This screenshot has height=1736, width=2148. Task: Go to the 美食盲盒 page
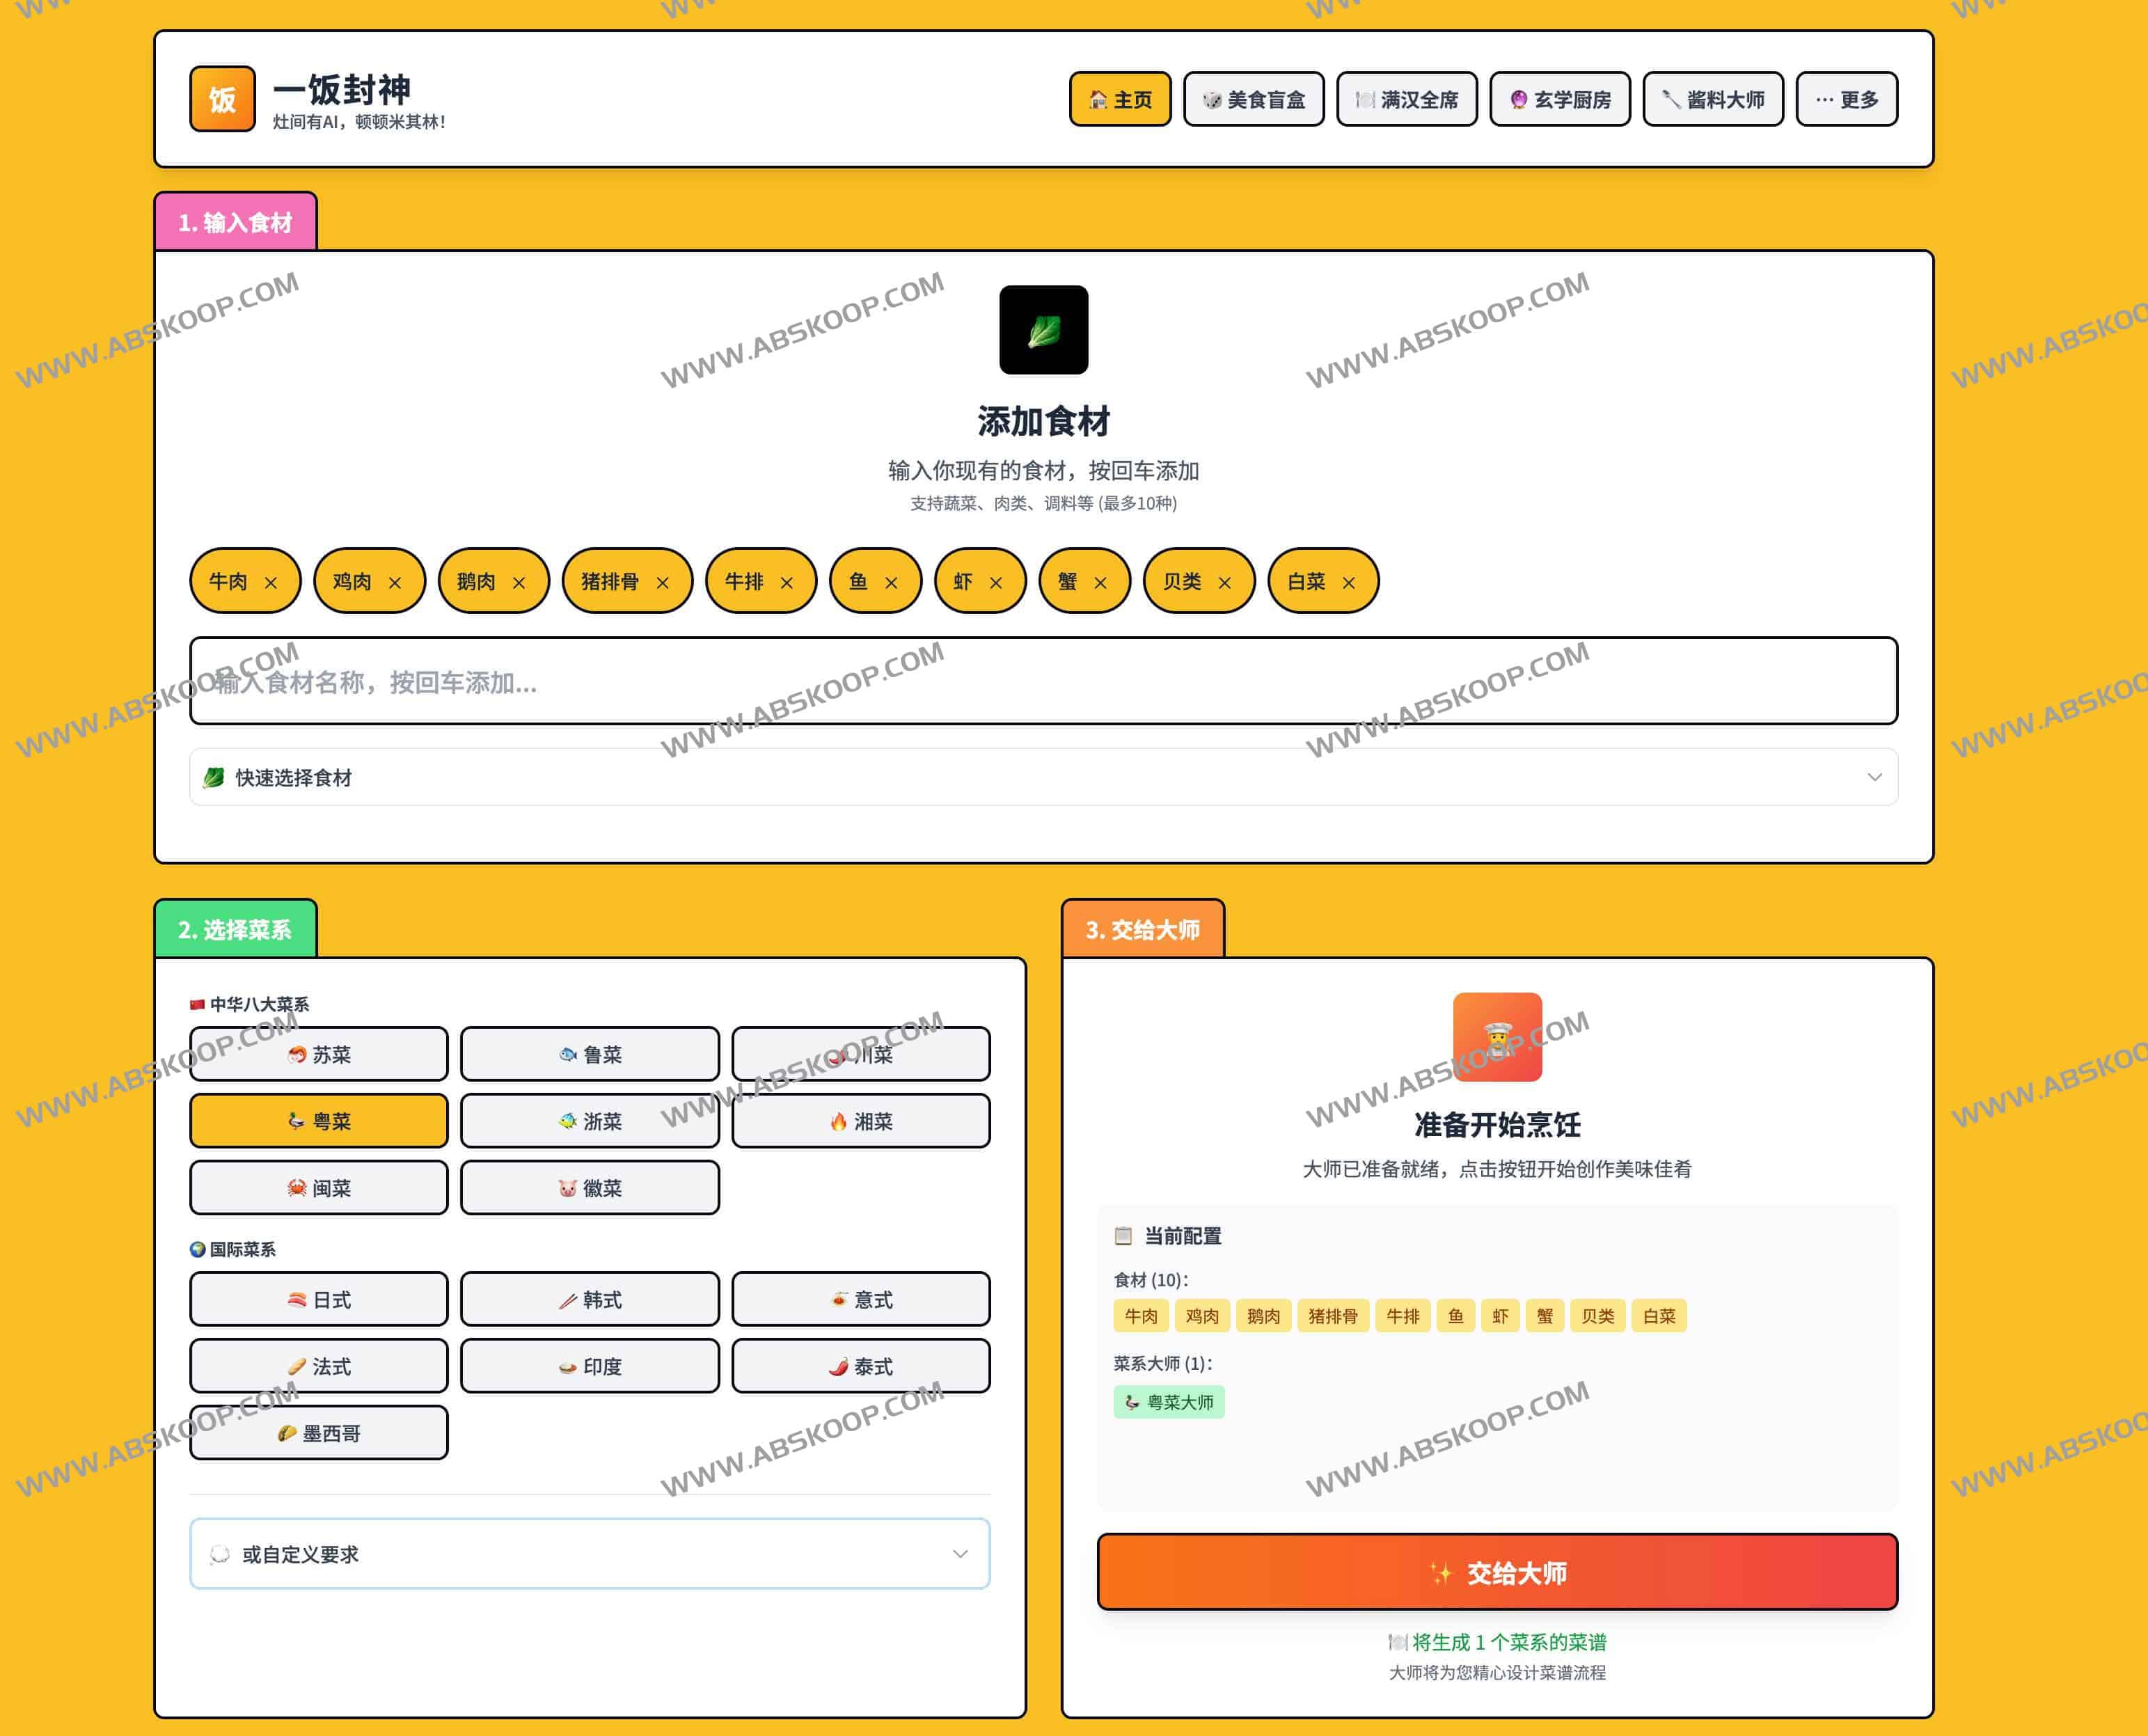point(1253,99)
